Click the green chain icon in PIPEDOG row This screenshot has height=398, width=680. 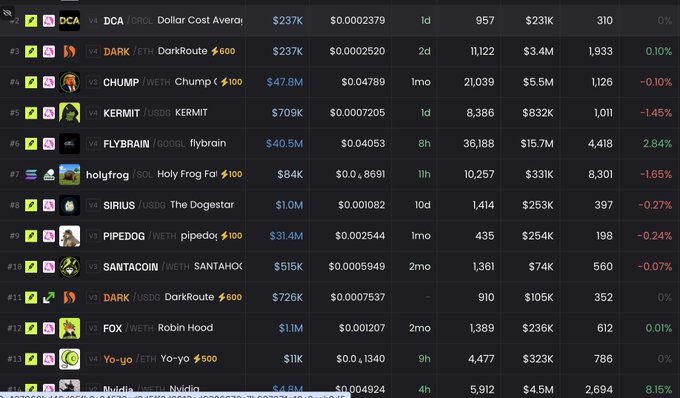tap(31, 236)
